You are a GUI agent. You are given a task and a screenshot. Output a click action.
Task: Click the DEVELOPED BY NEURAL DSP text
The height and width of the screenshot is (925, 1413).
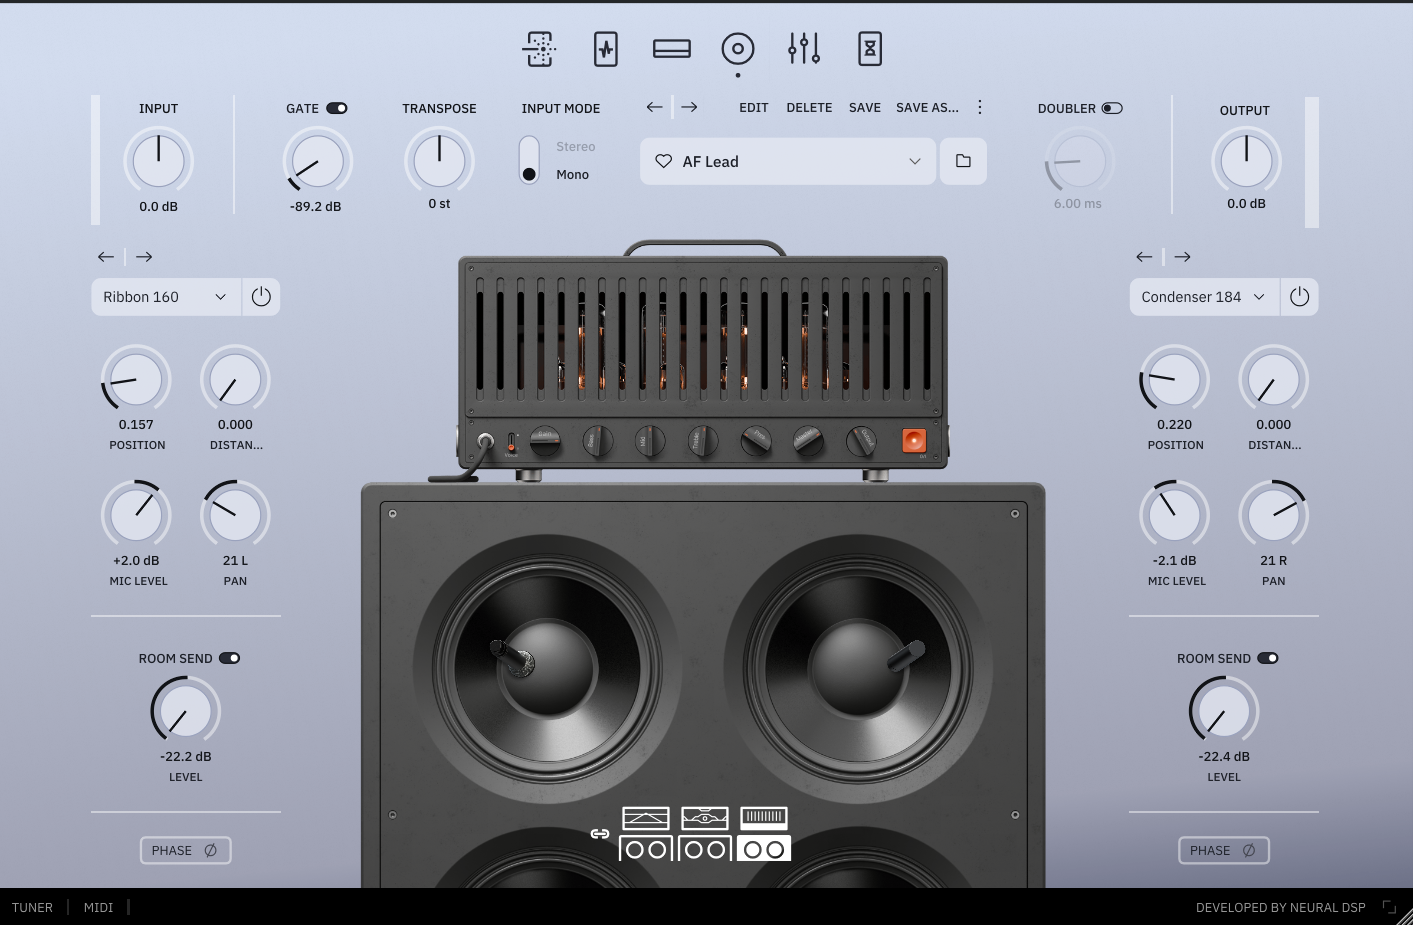point(1281,908)
